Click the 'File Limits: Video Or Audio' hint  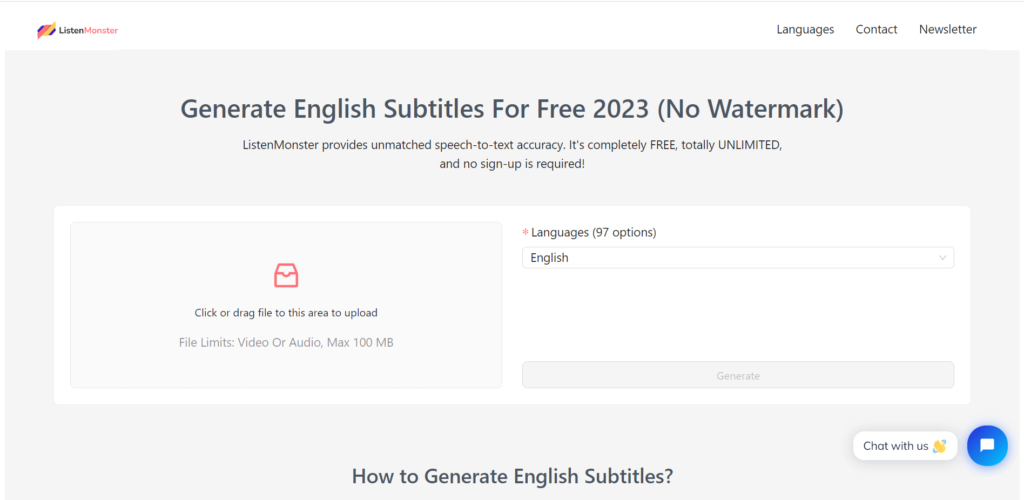coord(286,342)
